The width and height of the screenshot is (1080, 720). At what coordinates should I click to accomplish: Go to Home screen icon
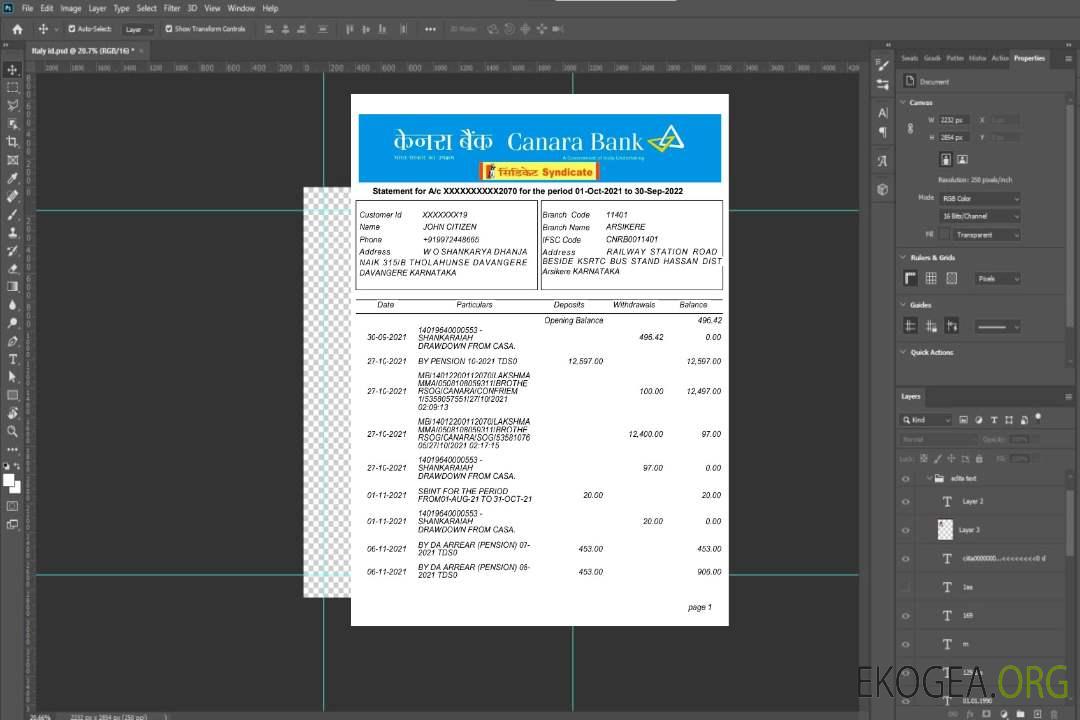tap(17, 29)
